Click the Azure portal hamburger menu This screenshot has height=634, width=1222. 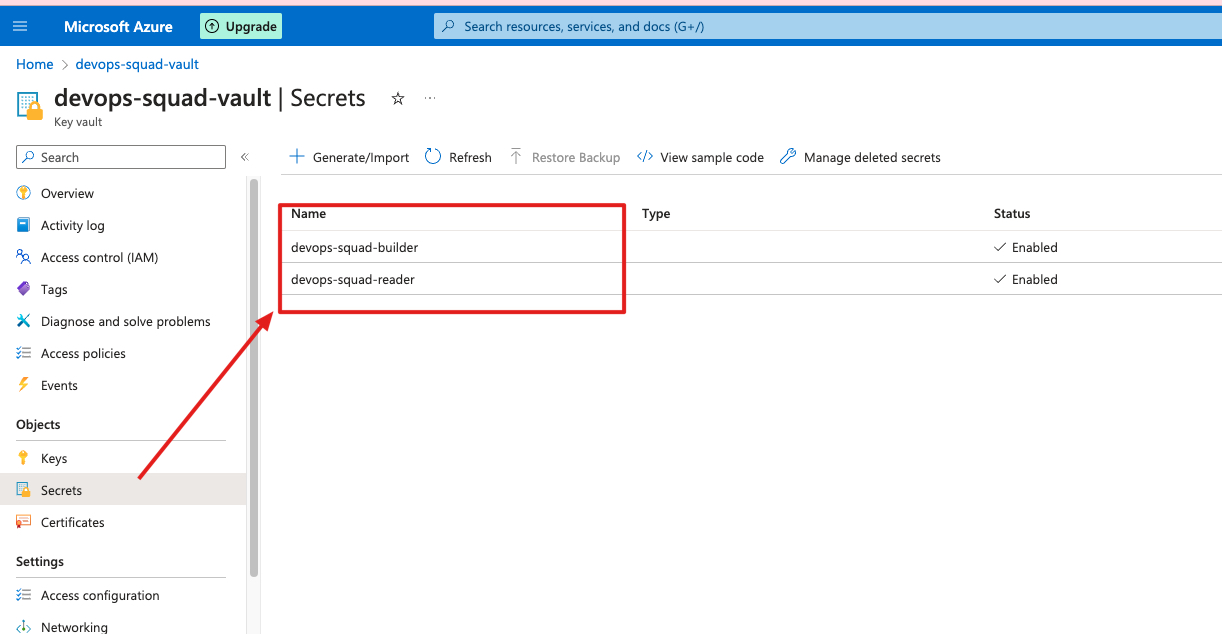click(21, 25)
